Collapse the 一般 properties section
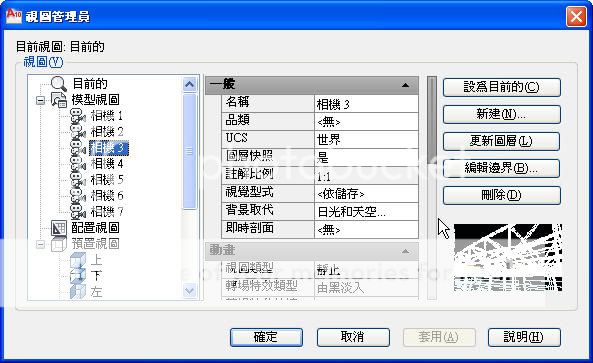This screenshot has width=593, height=363. pyautogui.click(x=405, y=85)
